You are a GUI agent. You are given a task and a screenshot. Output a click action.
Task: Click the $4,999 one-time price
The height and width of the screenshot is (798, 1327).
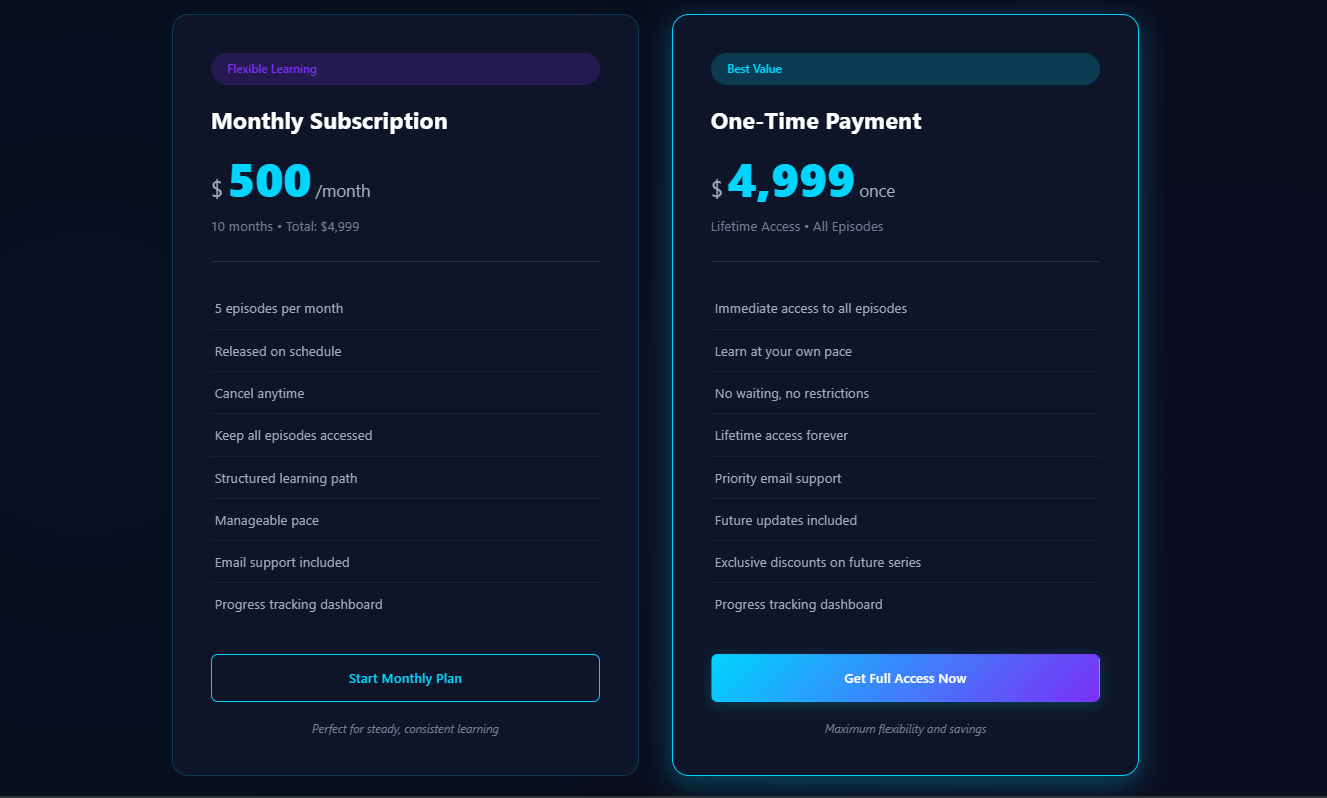789,180
